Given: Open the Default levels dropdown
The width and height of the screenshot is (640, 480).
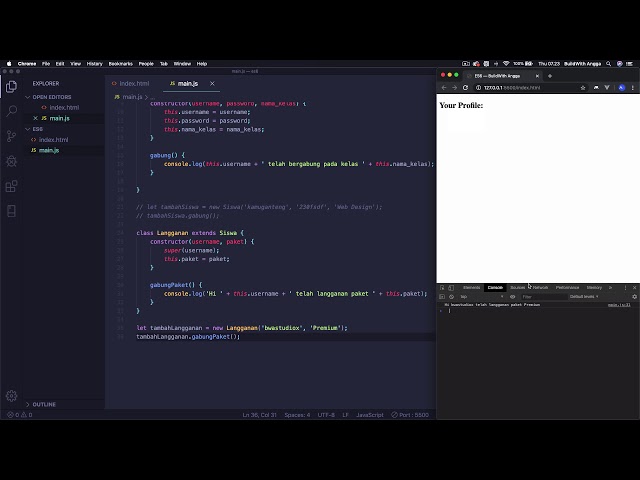Looking at the screenshot, I should coord(584,297).
